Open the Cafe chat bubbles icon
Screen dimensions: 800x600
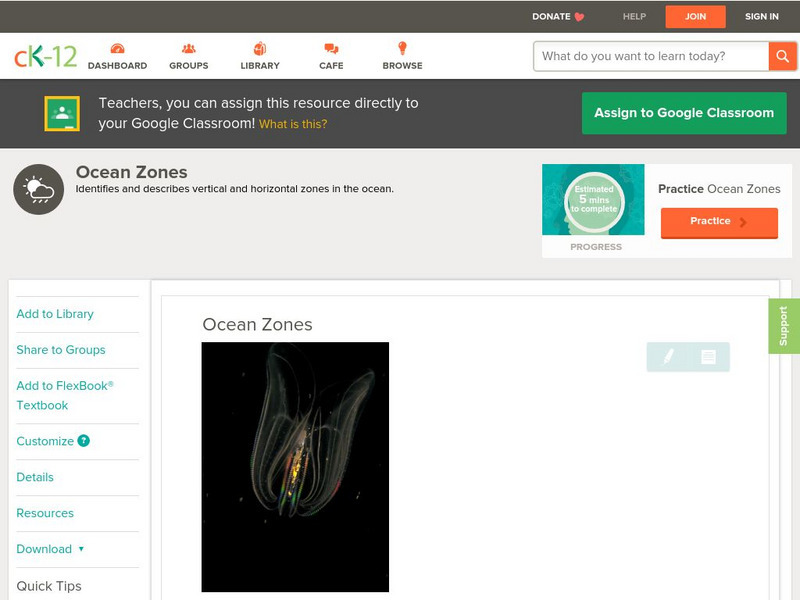point(331,48)
